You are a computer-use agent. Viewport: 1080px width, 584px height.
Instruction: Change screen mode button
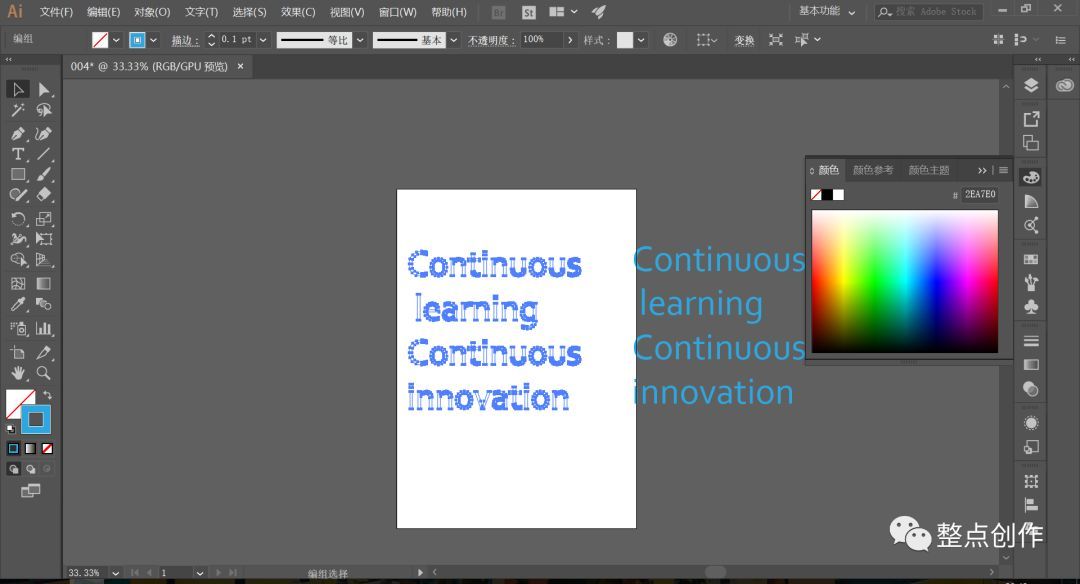coord(30,490)
